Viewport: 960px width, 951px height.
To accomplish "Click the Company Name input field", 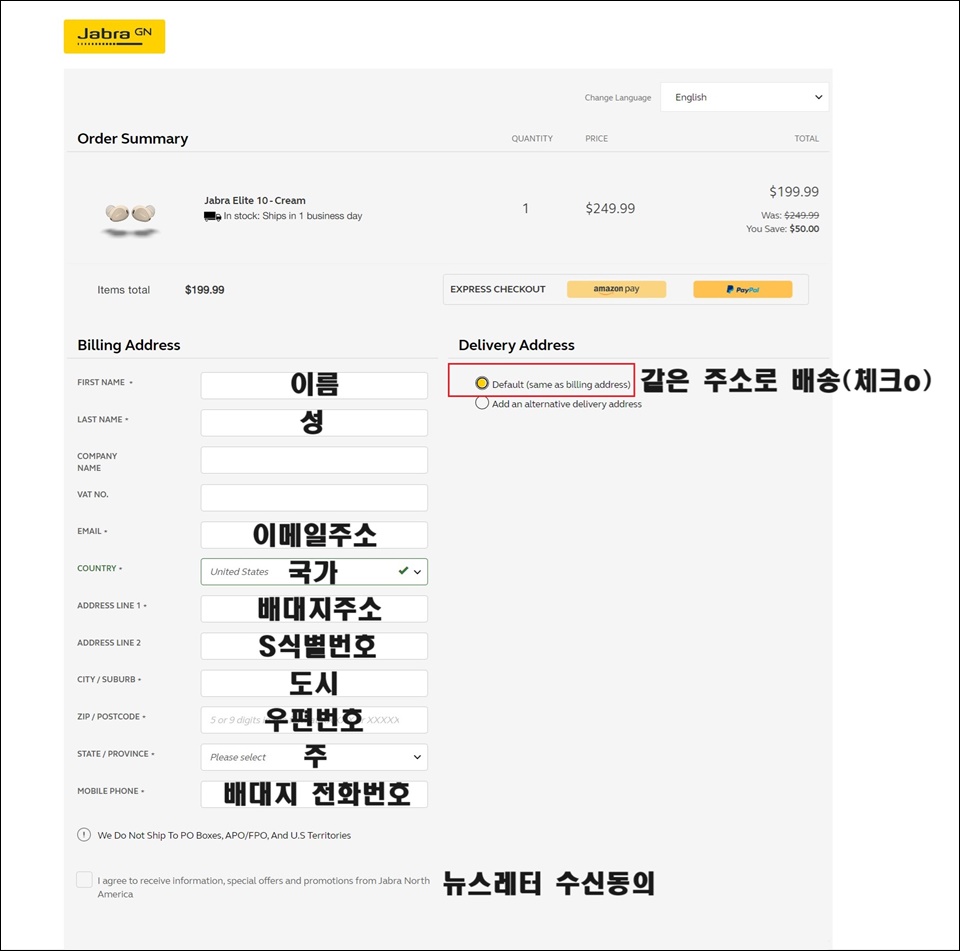I will (x=314, y=460).
